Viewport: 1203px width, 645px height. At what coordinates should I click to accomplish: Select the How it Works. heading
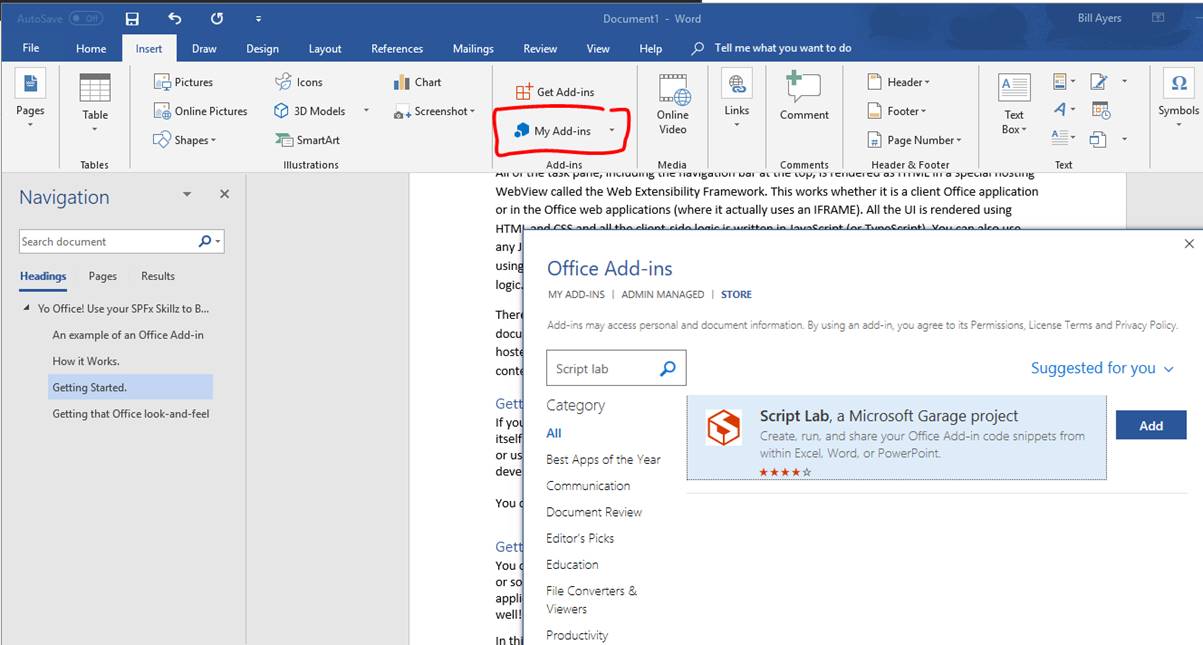pos(86,361)
